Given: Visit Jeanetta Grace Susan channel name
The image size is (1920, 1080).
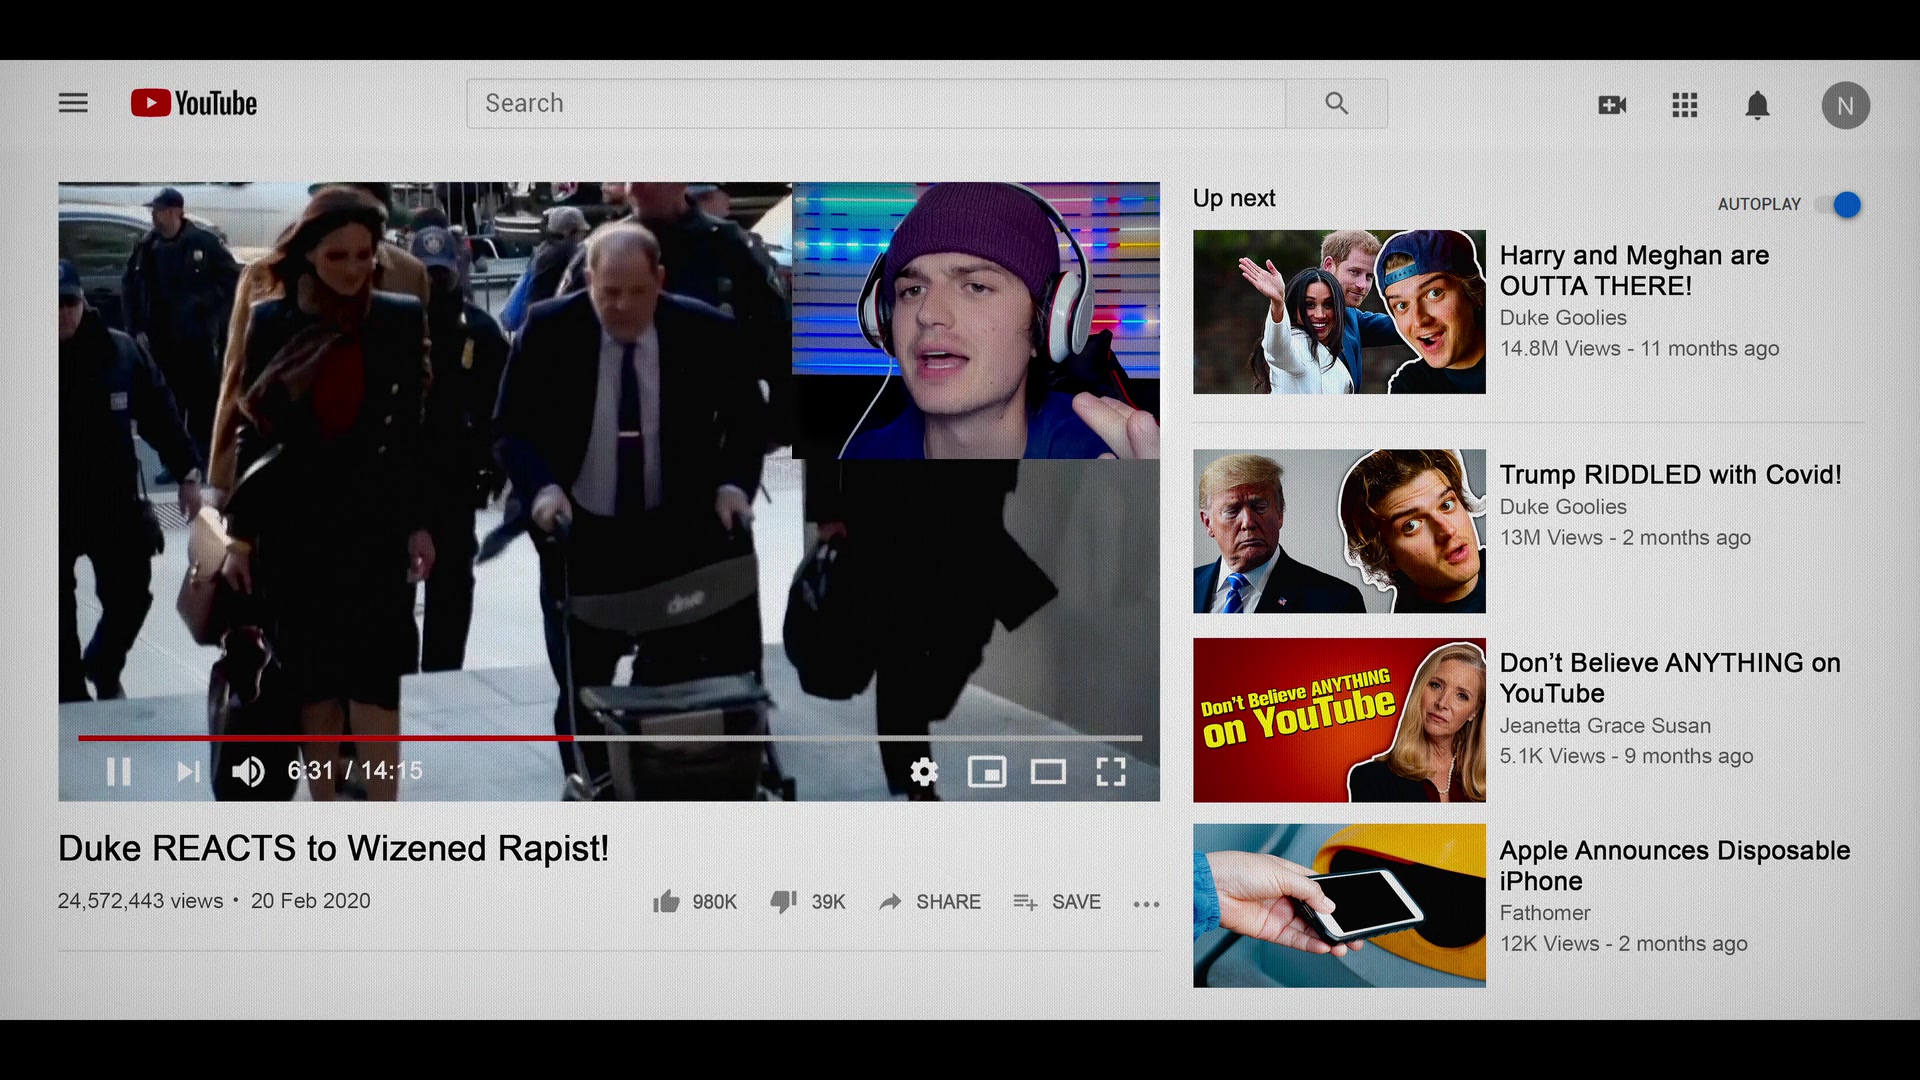Looking at the screenshot, I should [1605, 726].
